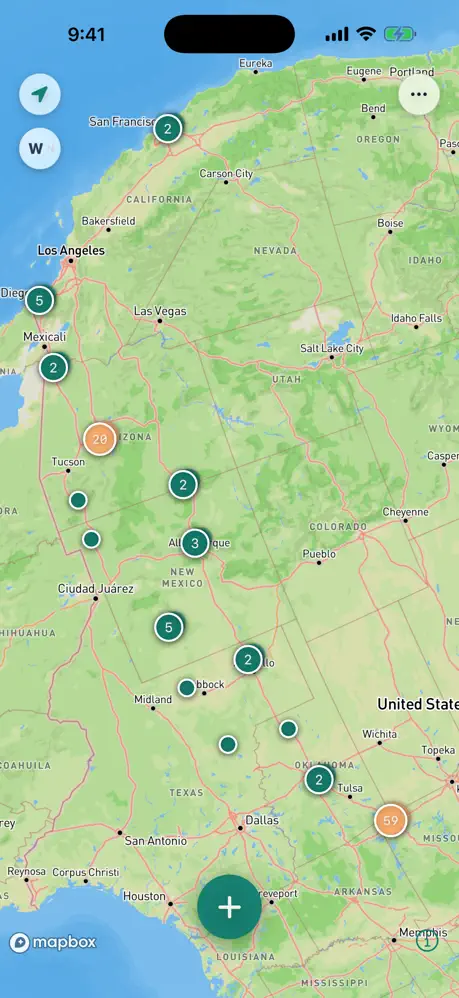Tap the Eureka city label

click(x=256, y=63)
